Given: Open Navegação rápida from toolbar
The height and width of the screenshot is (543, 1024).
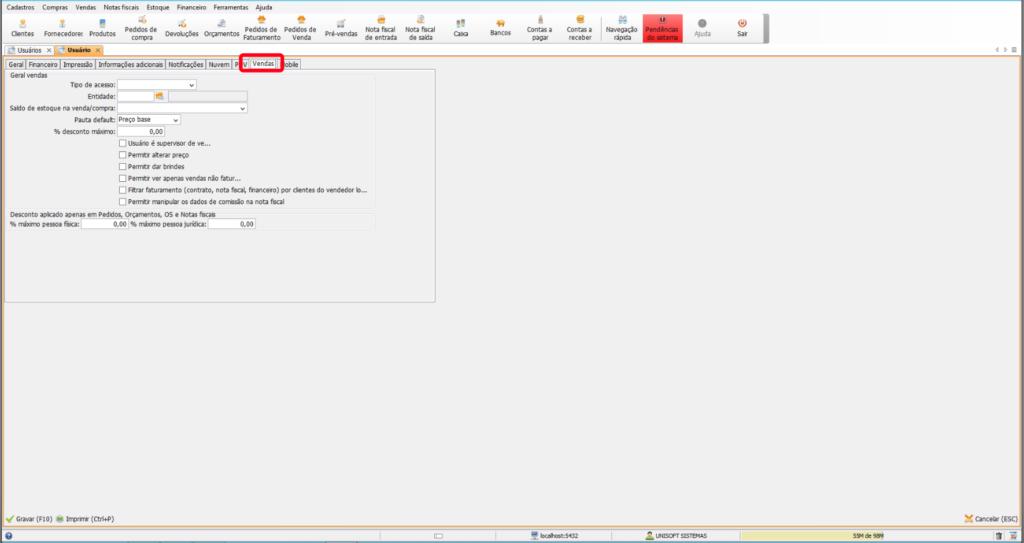Looking at the screenshot, I should (622, 28).
